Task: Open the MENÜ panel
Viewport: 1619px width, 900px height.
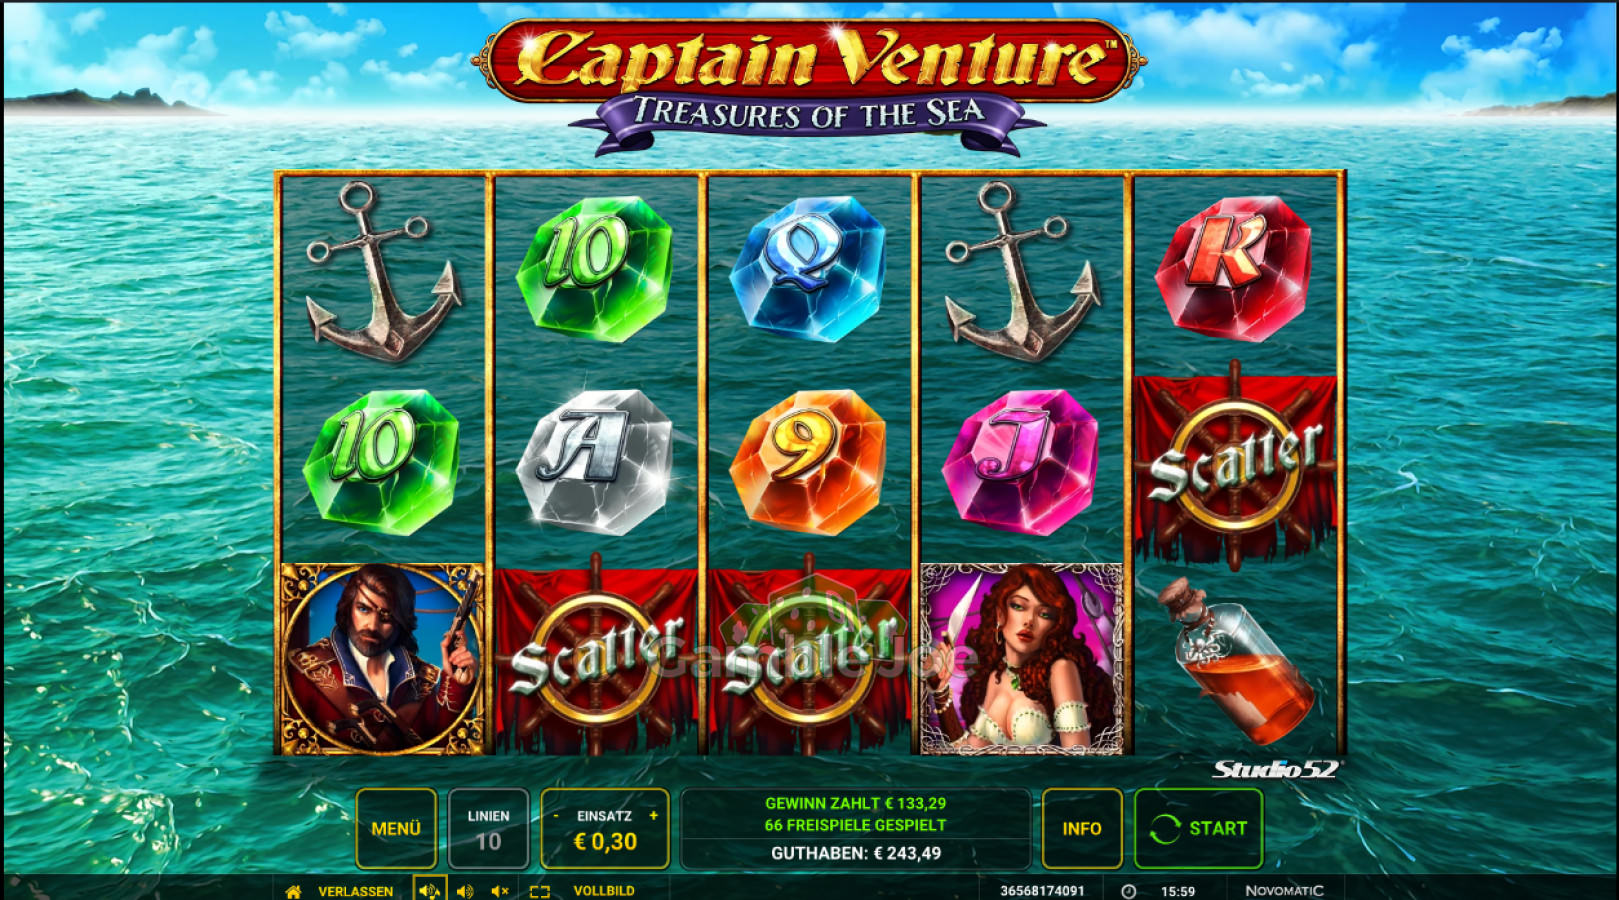Action: (x=396, y=828)
